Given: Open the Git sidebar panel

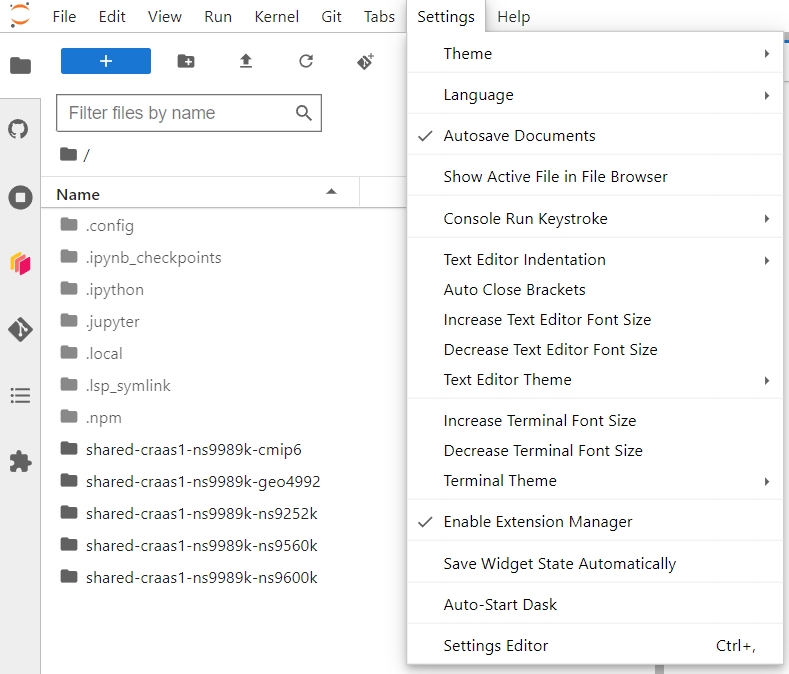Looking at the screenshot, I should point(20,330).
